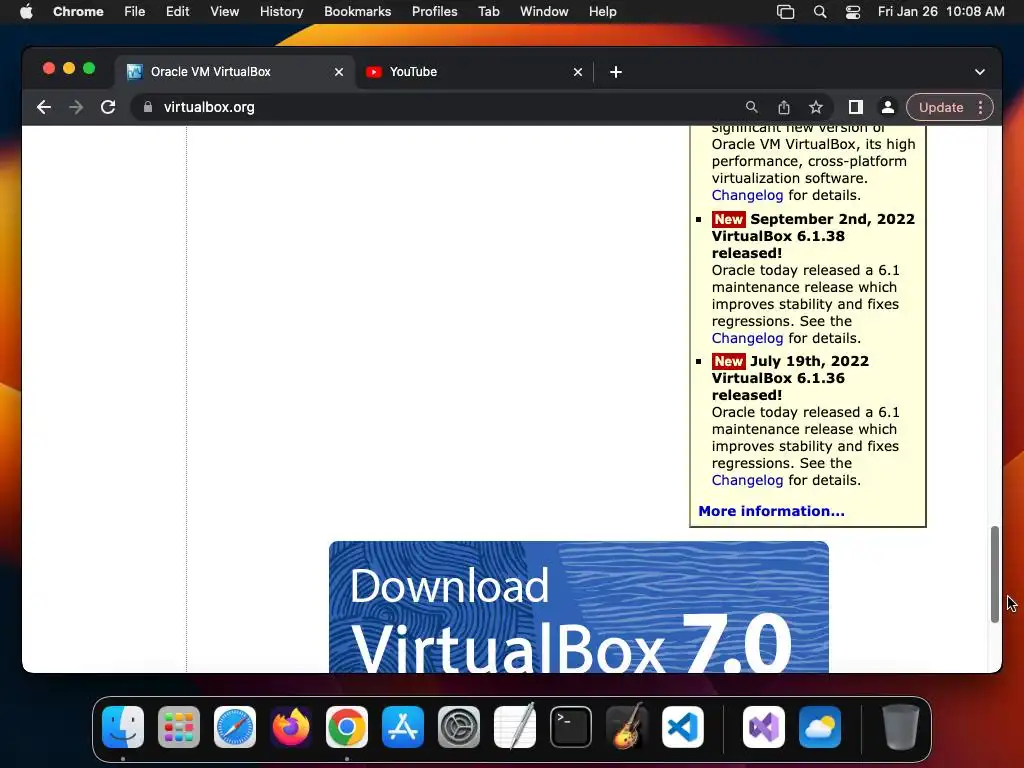Switch to the YouTube tab
The height and width of the screenshot is (768, 1024).
[474, 72]
